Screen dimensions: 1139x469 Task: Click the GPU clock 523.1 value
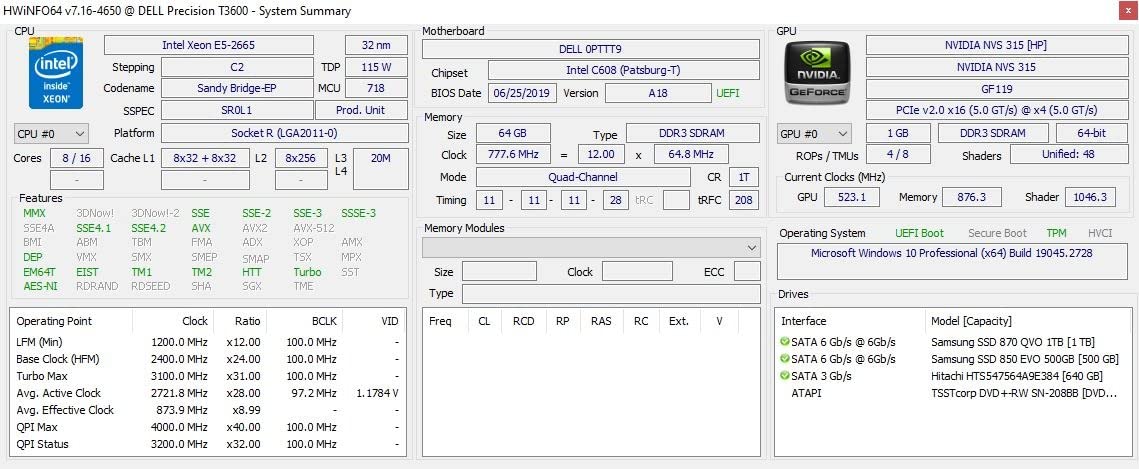tap(852, 197)
